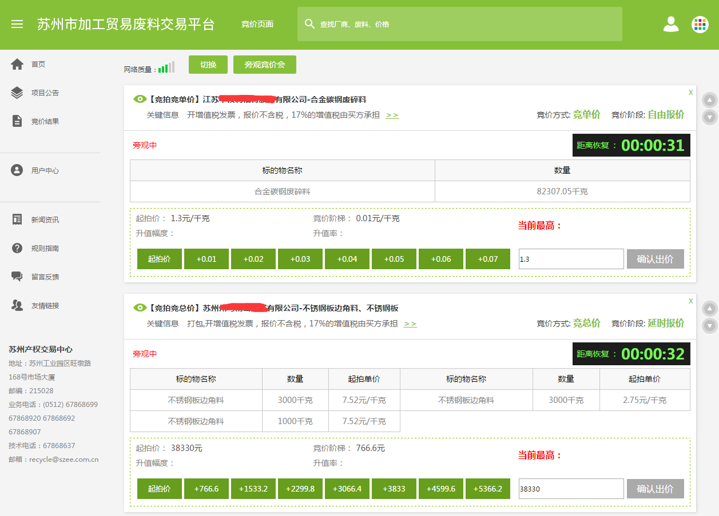Viewport: 719px width, 516px height.
Task: Select +0.03 bid increment in first auction
Action: (300, 259)
